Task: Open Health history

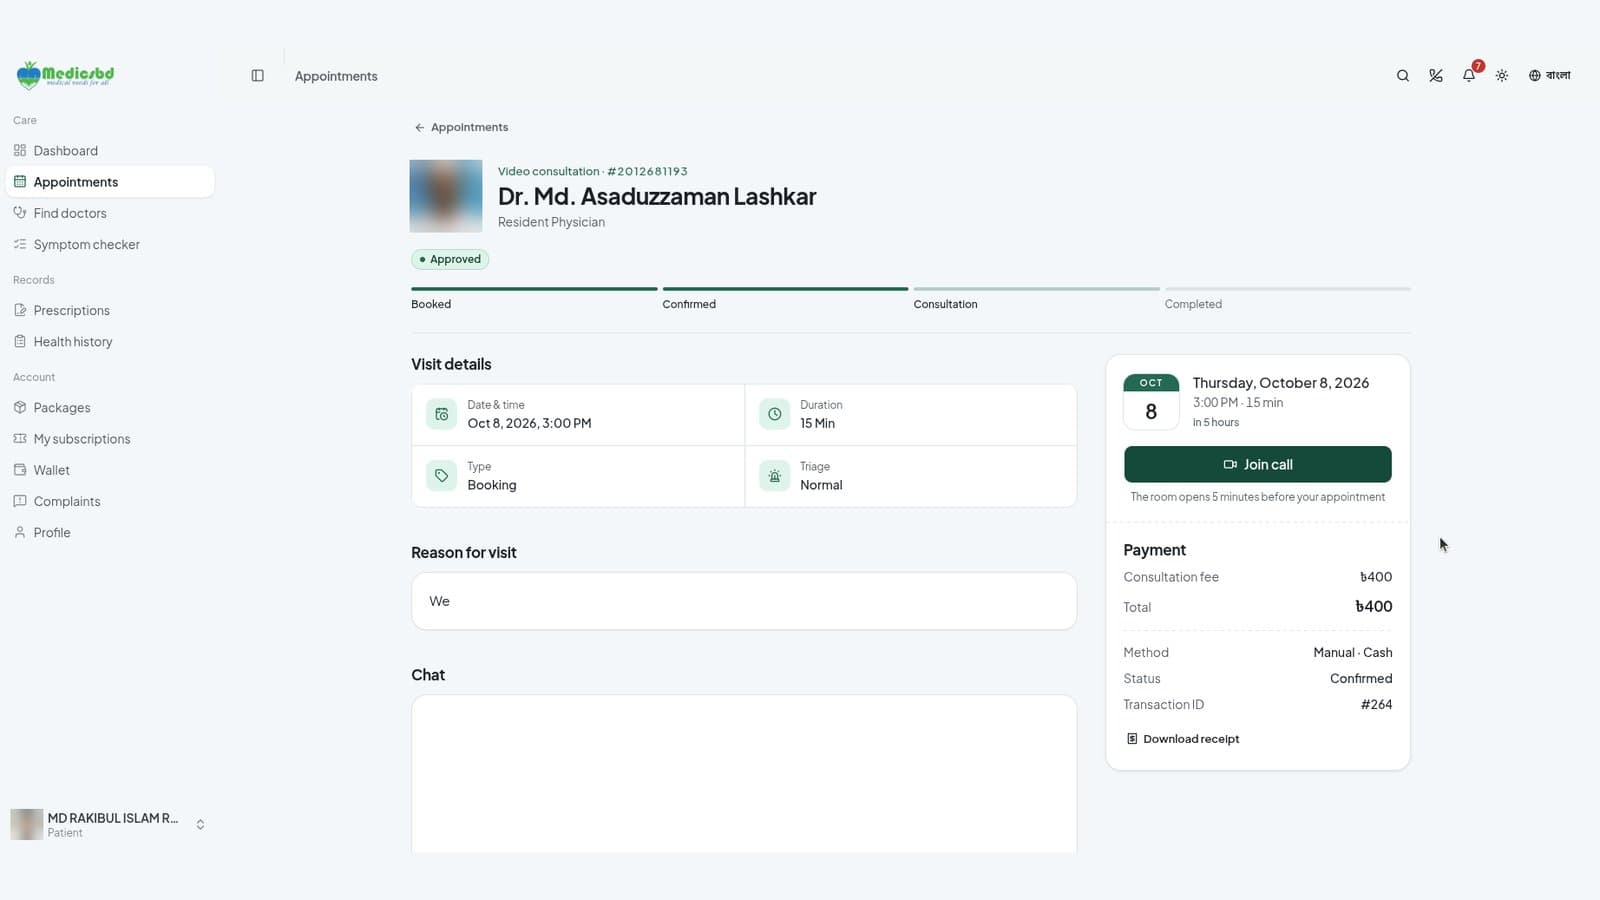Action: pos(110,341)
